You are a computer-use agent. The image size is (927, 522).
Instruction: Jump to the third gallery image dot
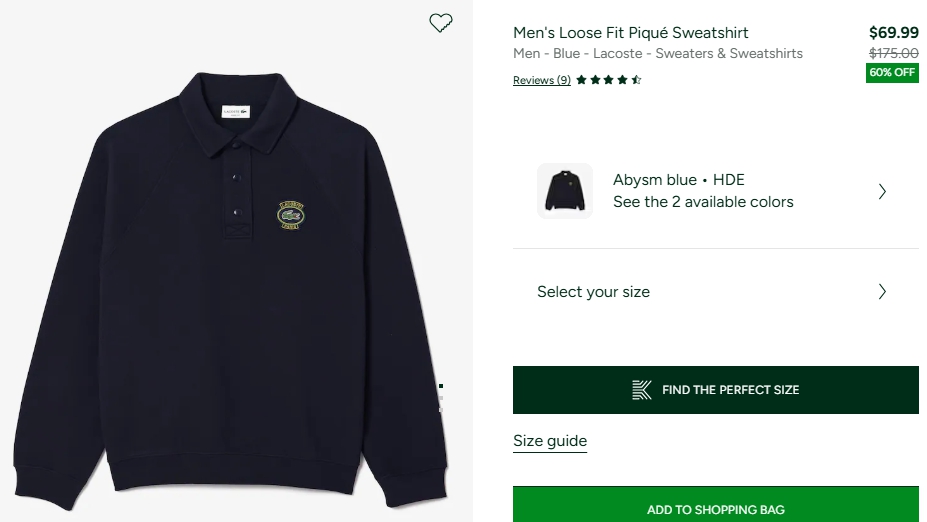[x=441, y=409]
